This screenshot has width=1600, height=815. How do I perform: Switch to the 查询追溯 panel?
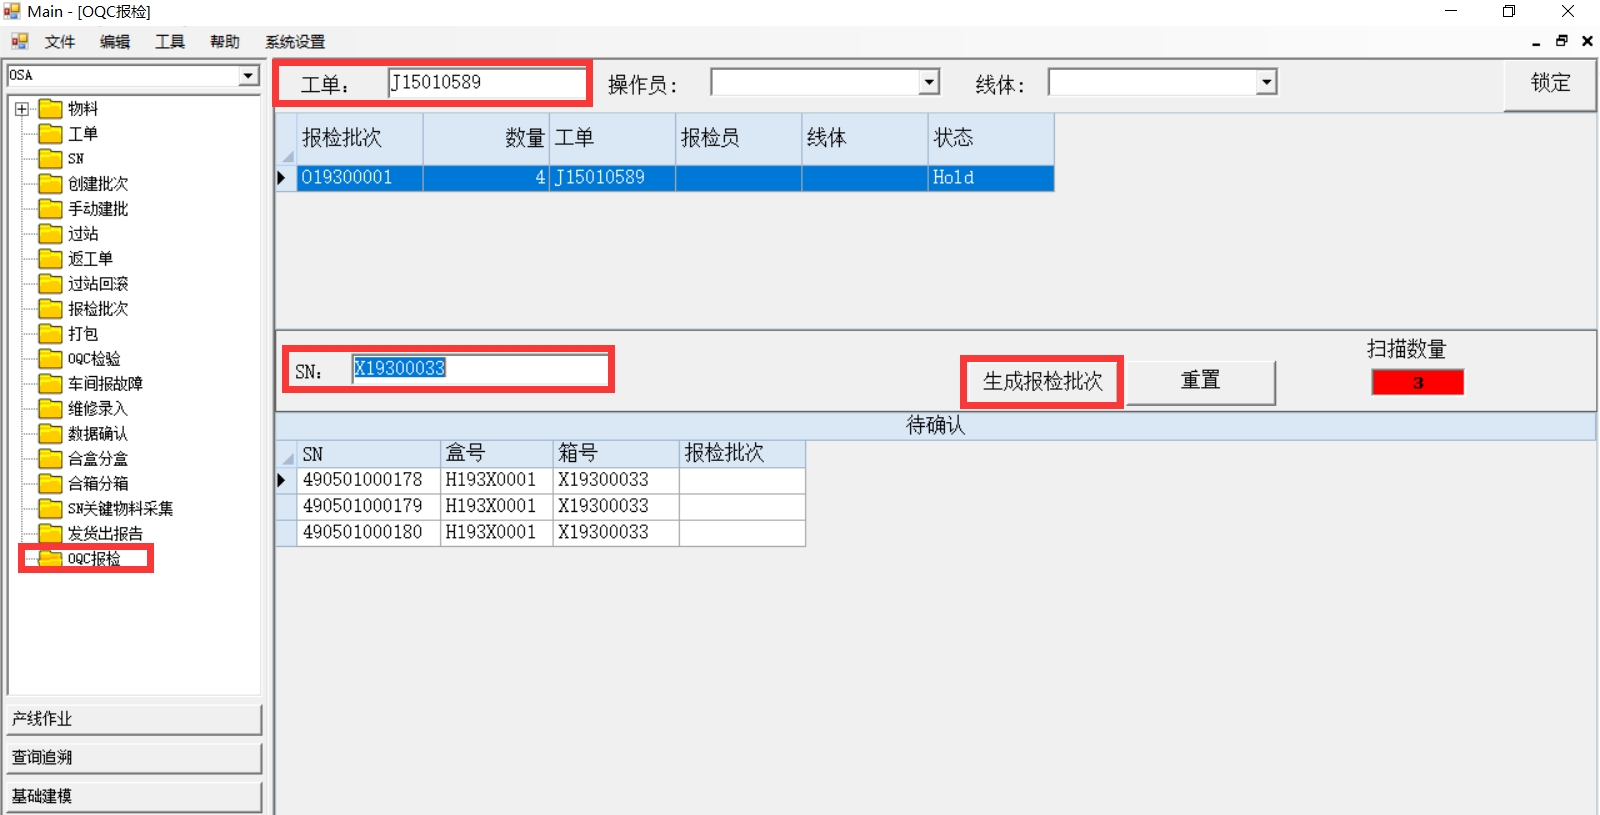point(134,758)
